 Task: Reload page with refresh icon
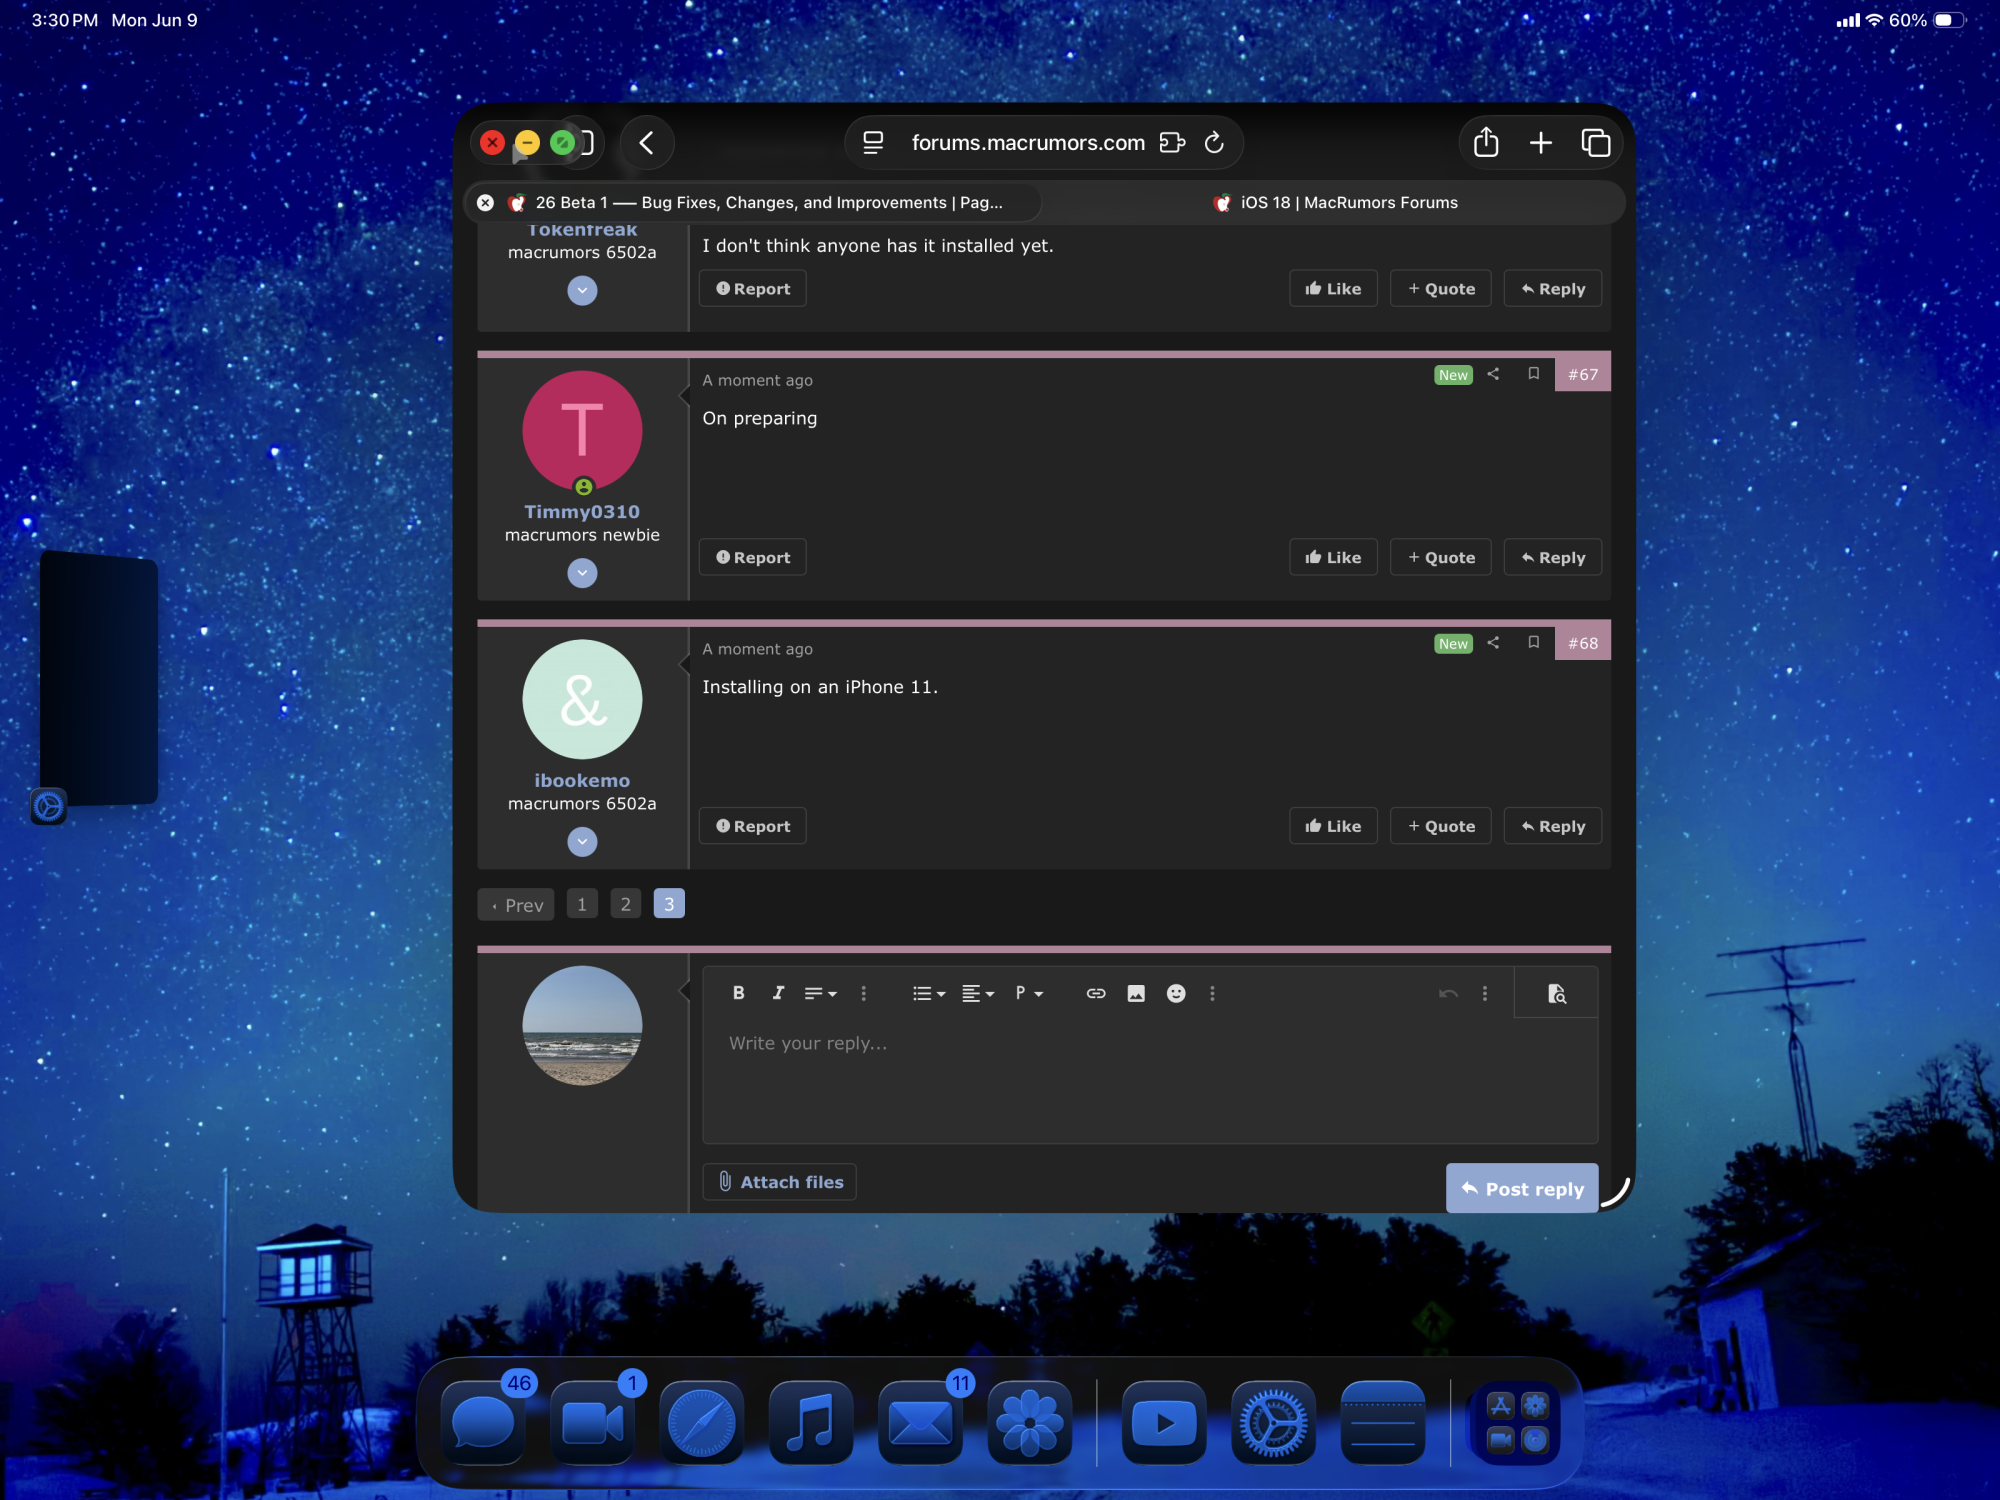(1214, 143)
